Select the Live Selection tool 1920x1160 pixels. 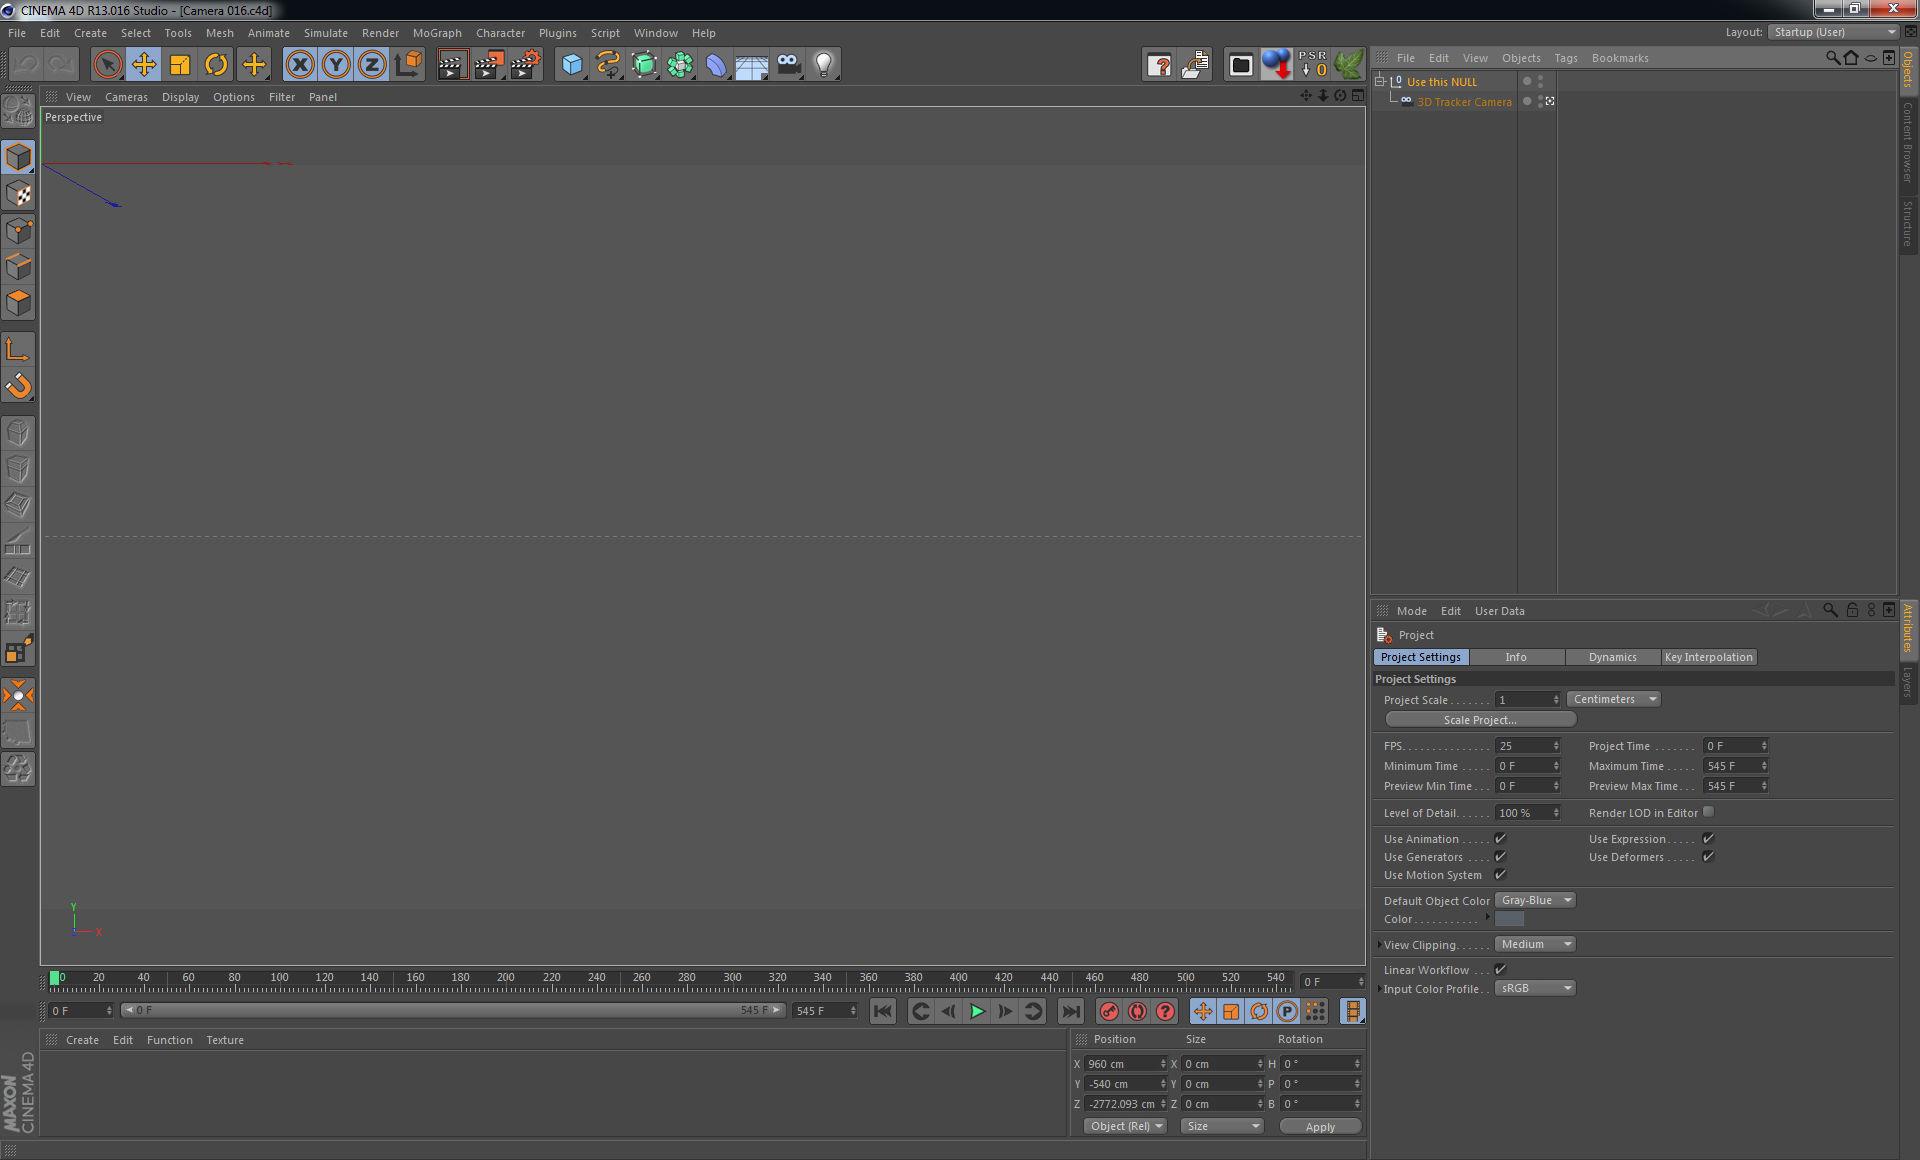pos(107,63)
